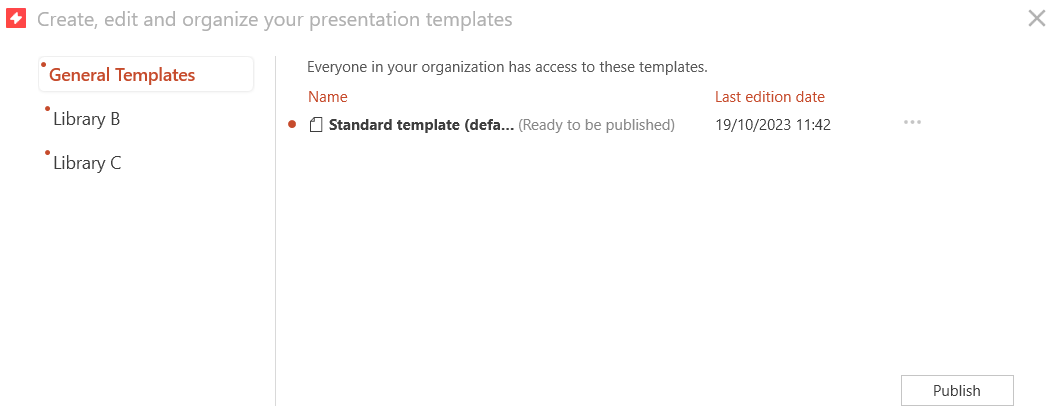Image resolution: width=1050 pixels, height=416 pixels.
Task: Open the three-dots more options menu
Action: pyautogui.click(x=912, y=123)
